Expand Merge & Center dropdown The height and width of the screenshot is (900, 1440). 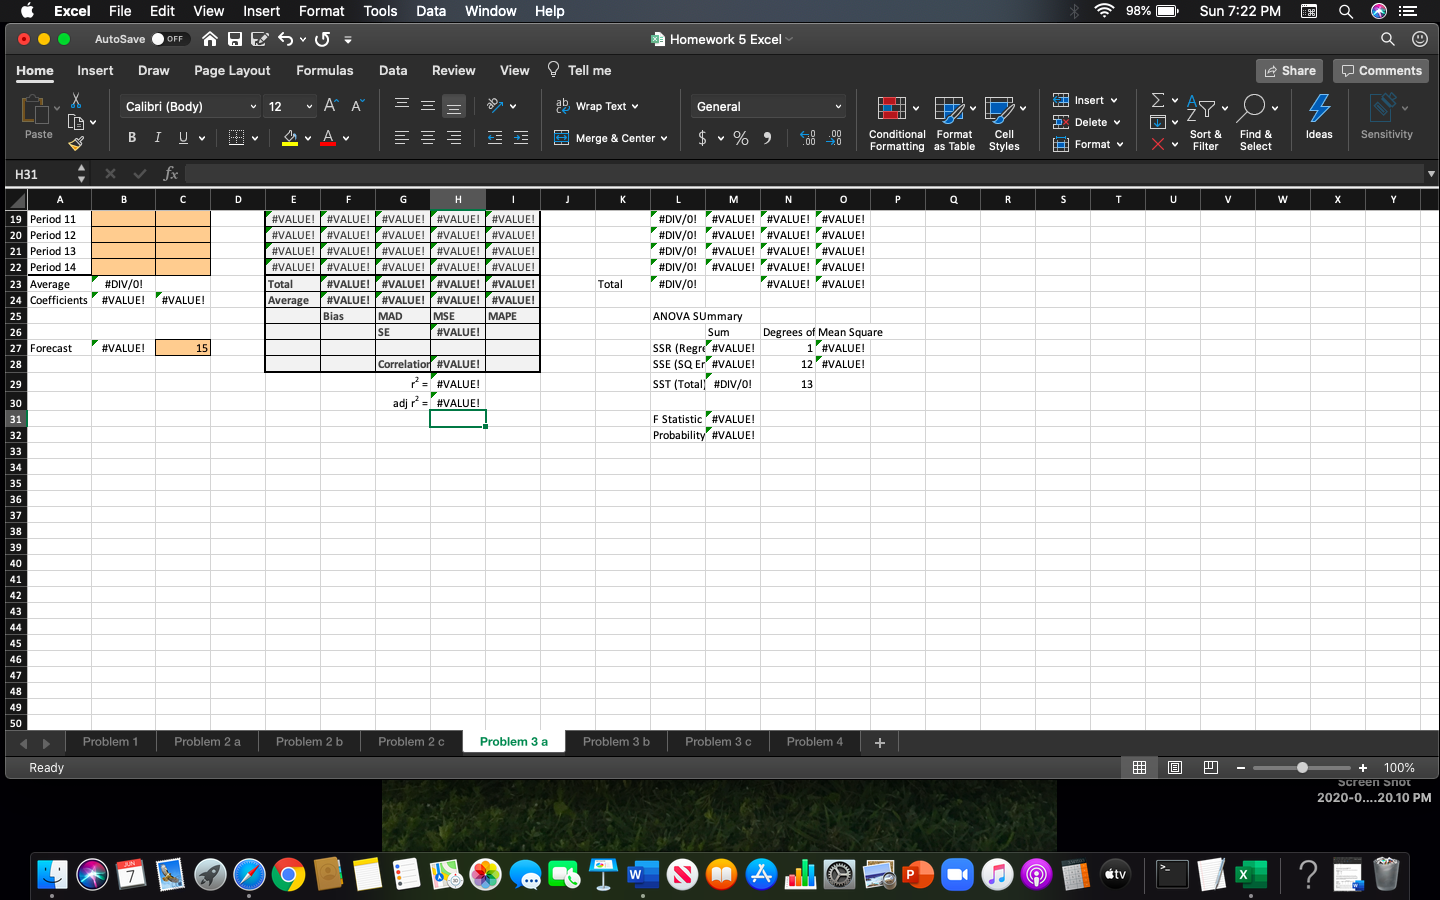[x=664, y=138]
